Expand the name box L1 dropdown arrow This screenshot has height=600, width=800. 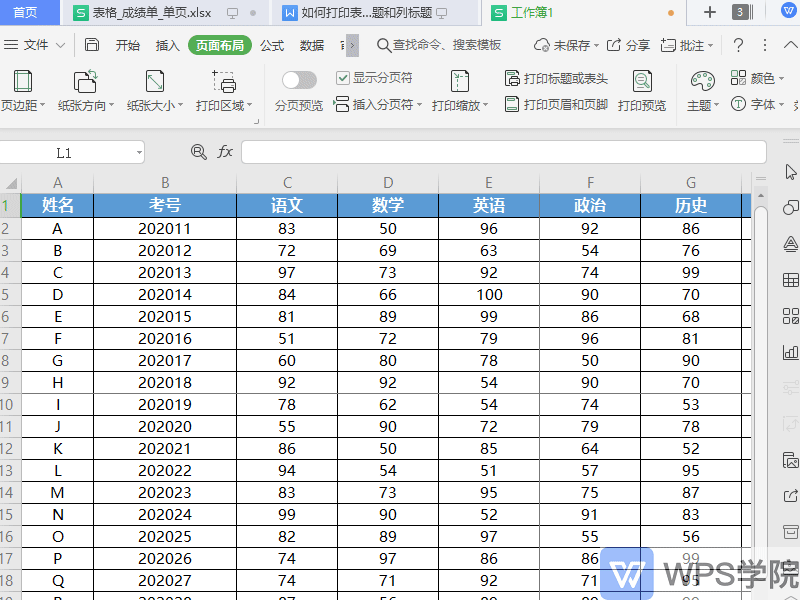[x=139, y=153]
